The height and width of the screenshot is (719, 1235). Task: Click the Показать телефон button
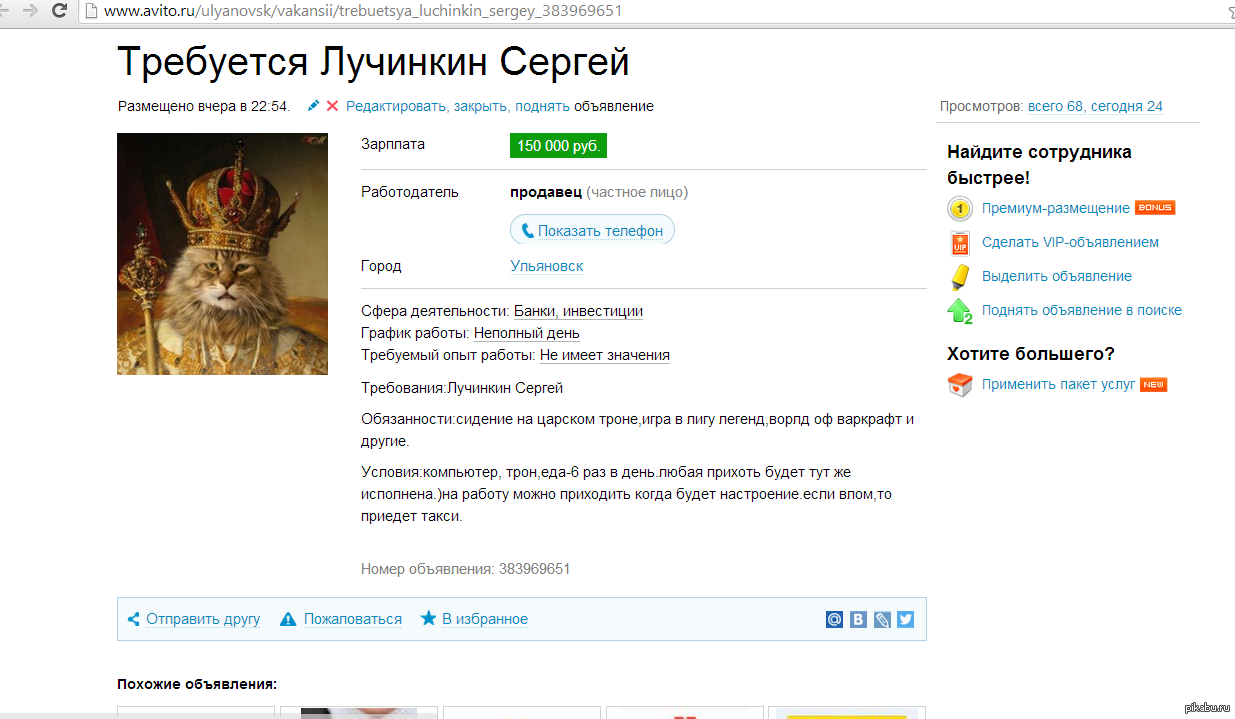tap(592, 230)
